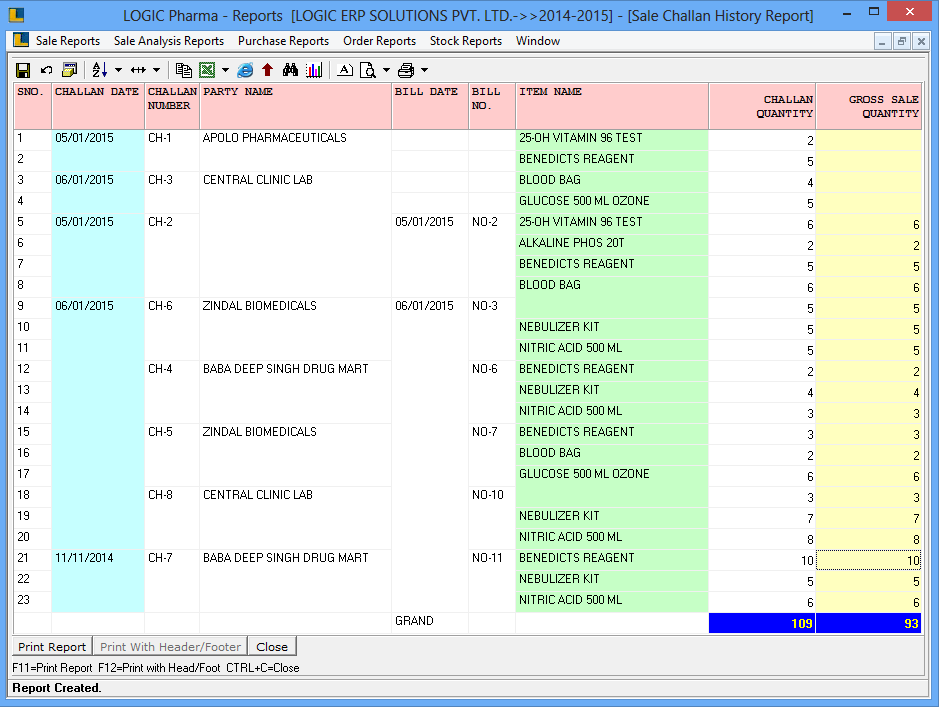Click the CHALLAN QUANTITY column header
The width and height of the screenshot is (939, 707).
point(762,106)
